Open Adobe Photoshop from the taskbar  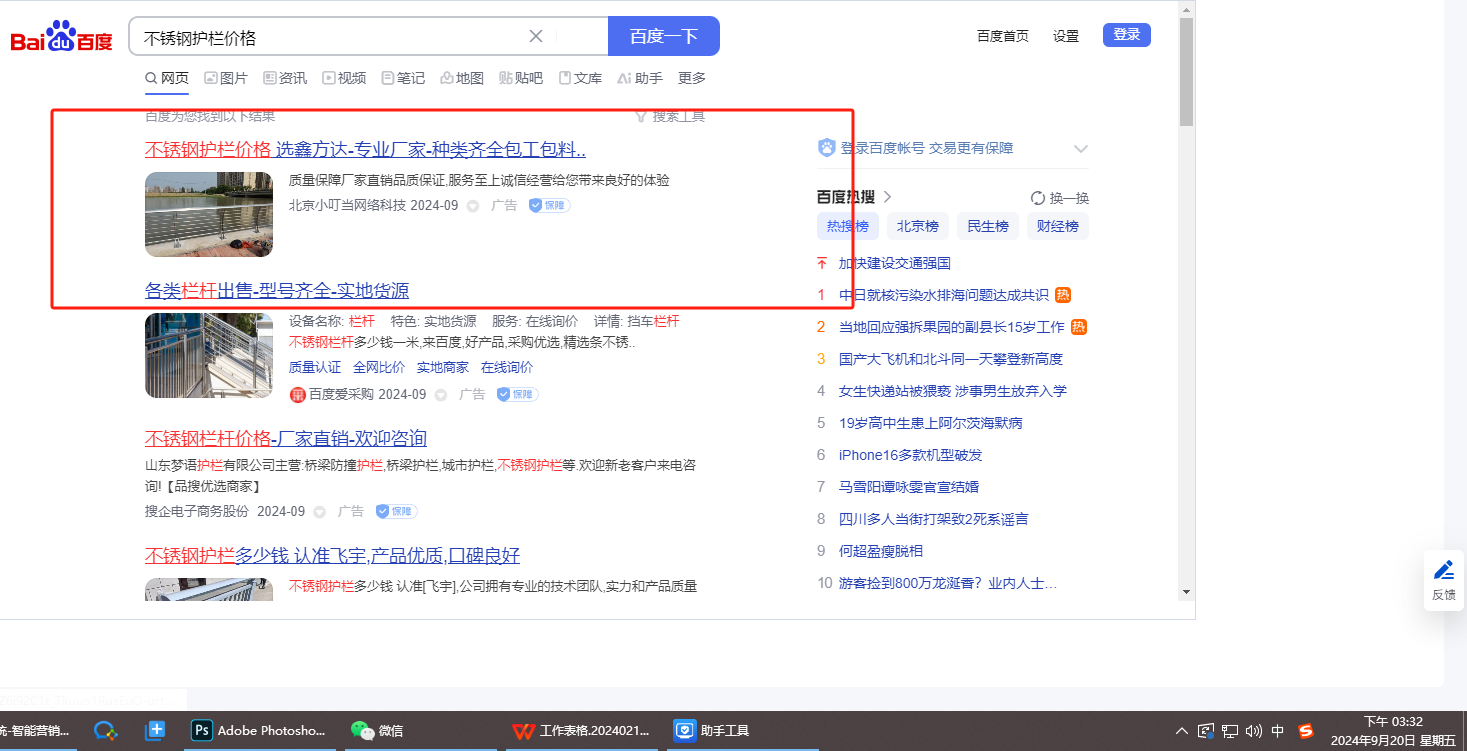(x=258, y=730)
